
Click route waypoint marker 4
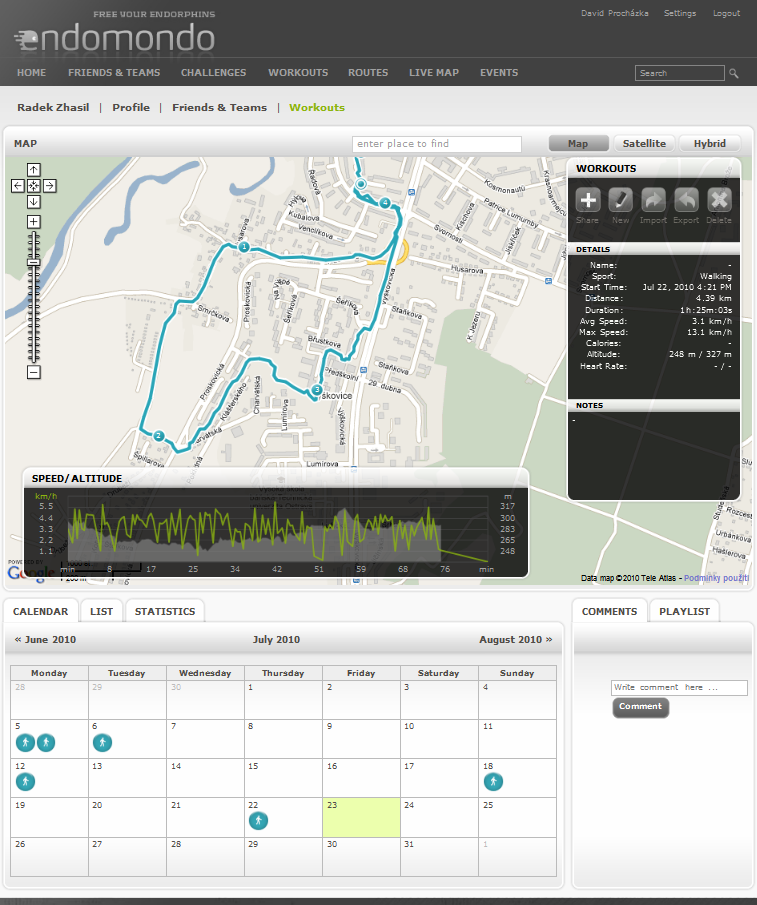pos(385,203)
